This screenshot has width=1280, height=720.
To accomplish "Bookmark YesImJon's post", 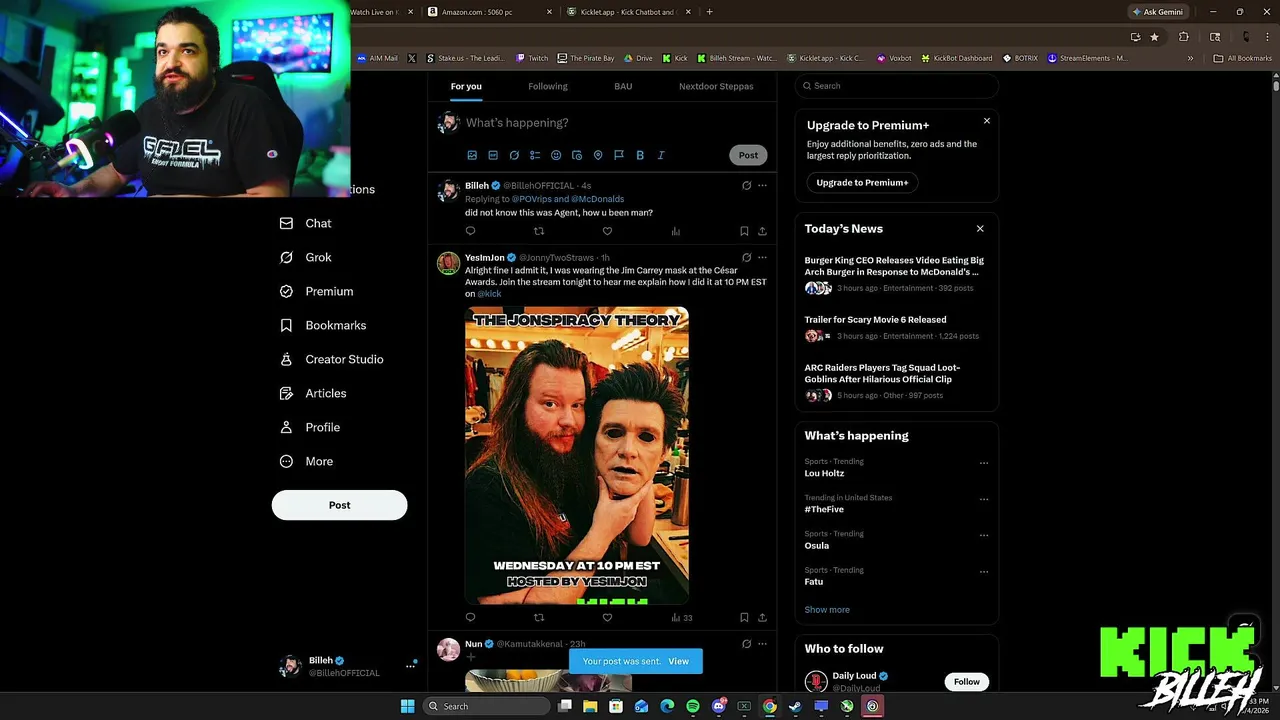I will (744, 617).
